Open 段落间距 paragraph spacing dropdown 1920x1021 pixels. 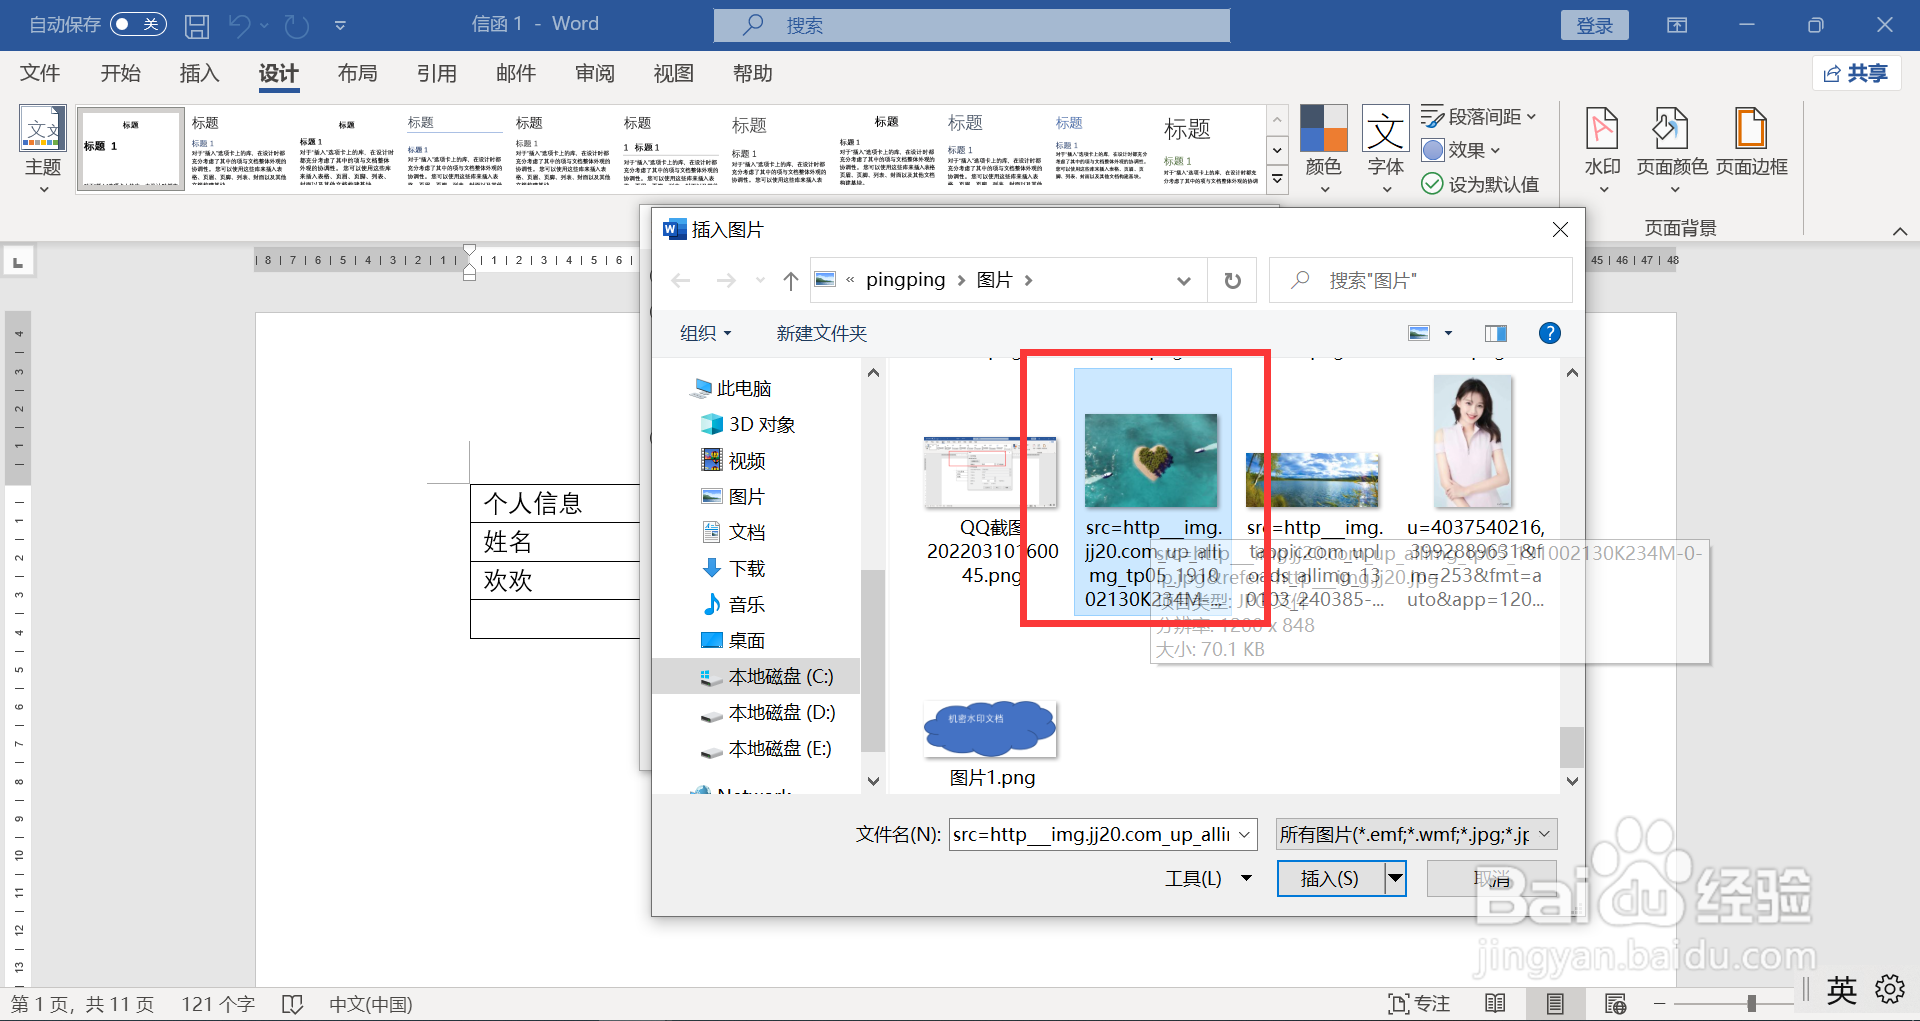tap(1479, 117)
